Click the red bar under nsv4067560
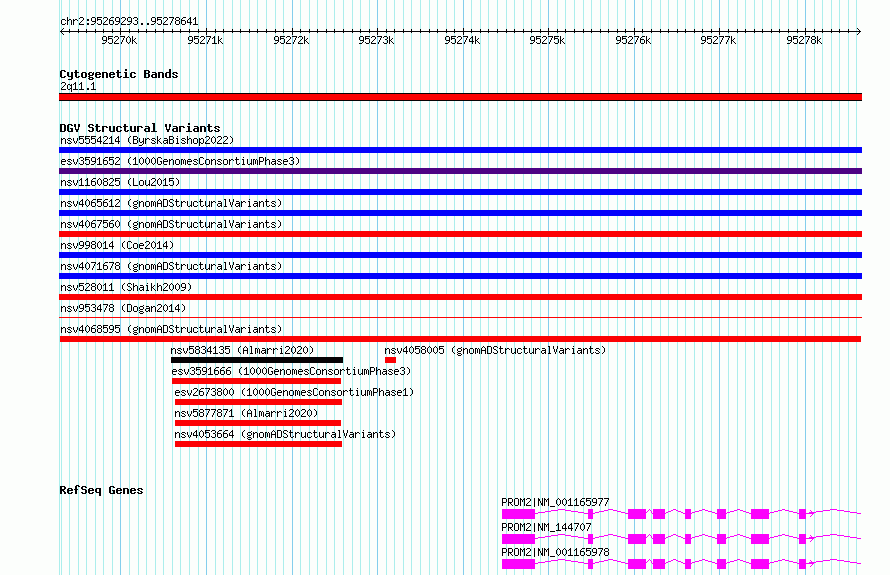890x575 pixels. pos(460,234)
